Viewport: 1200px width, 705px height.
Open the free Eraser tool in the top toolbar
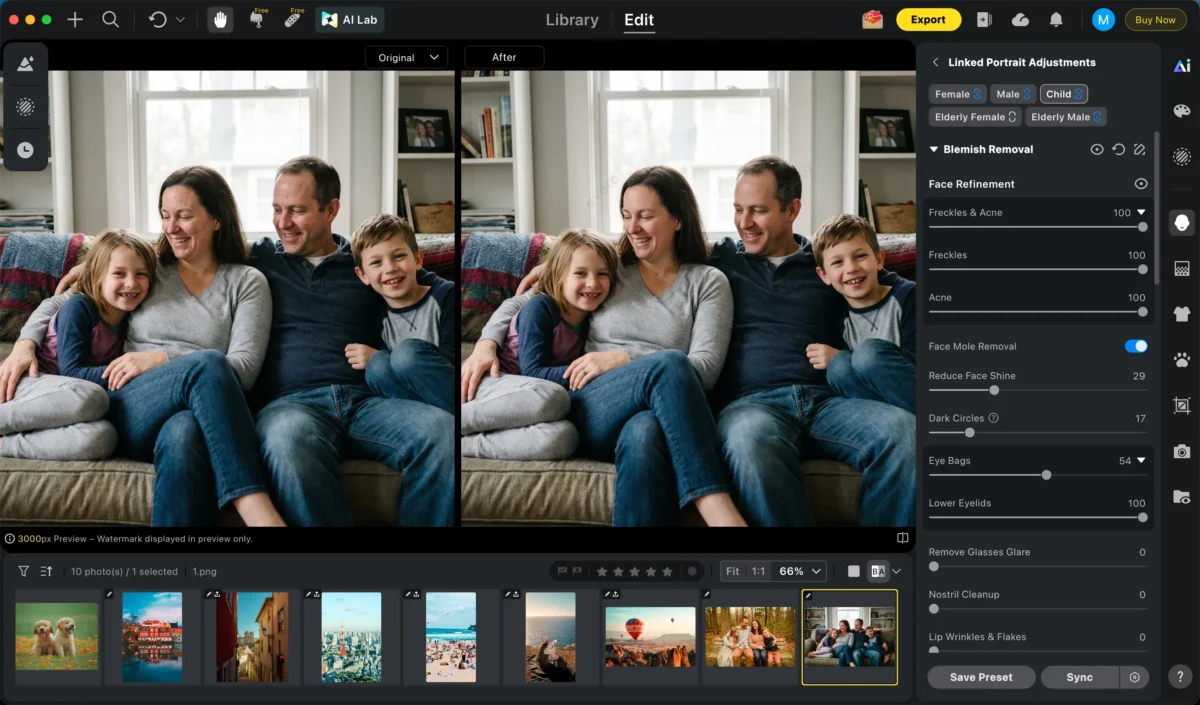coord(291,19)
